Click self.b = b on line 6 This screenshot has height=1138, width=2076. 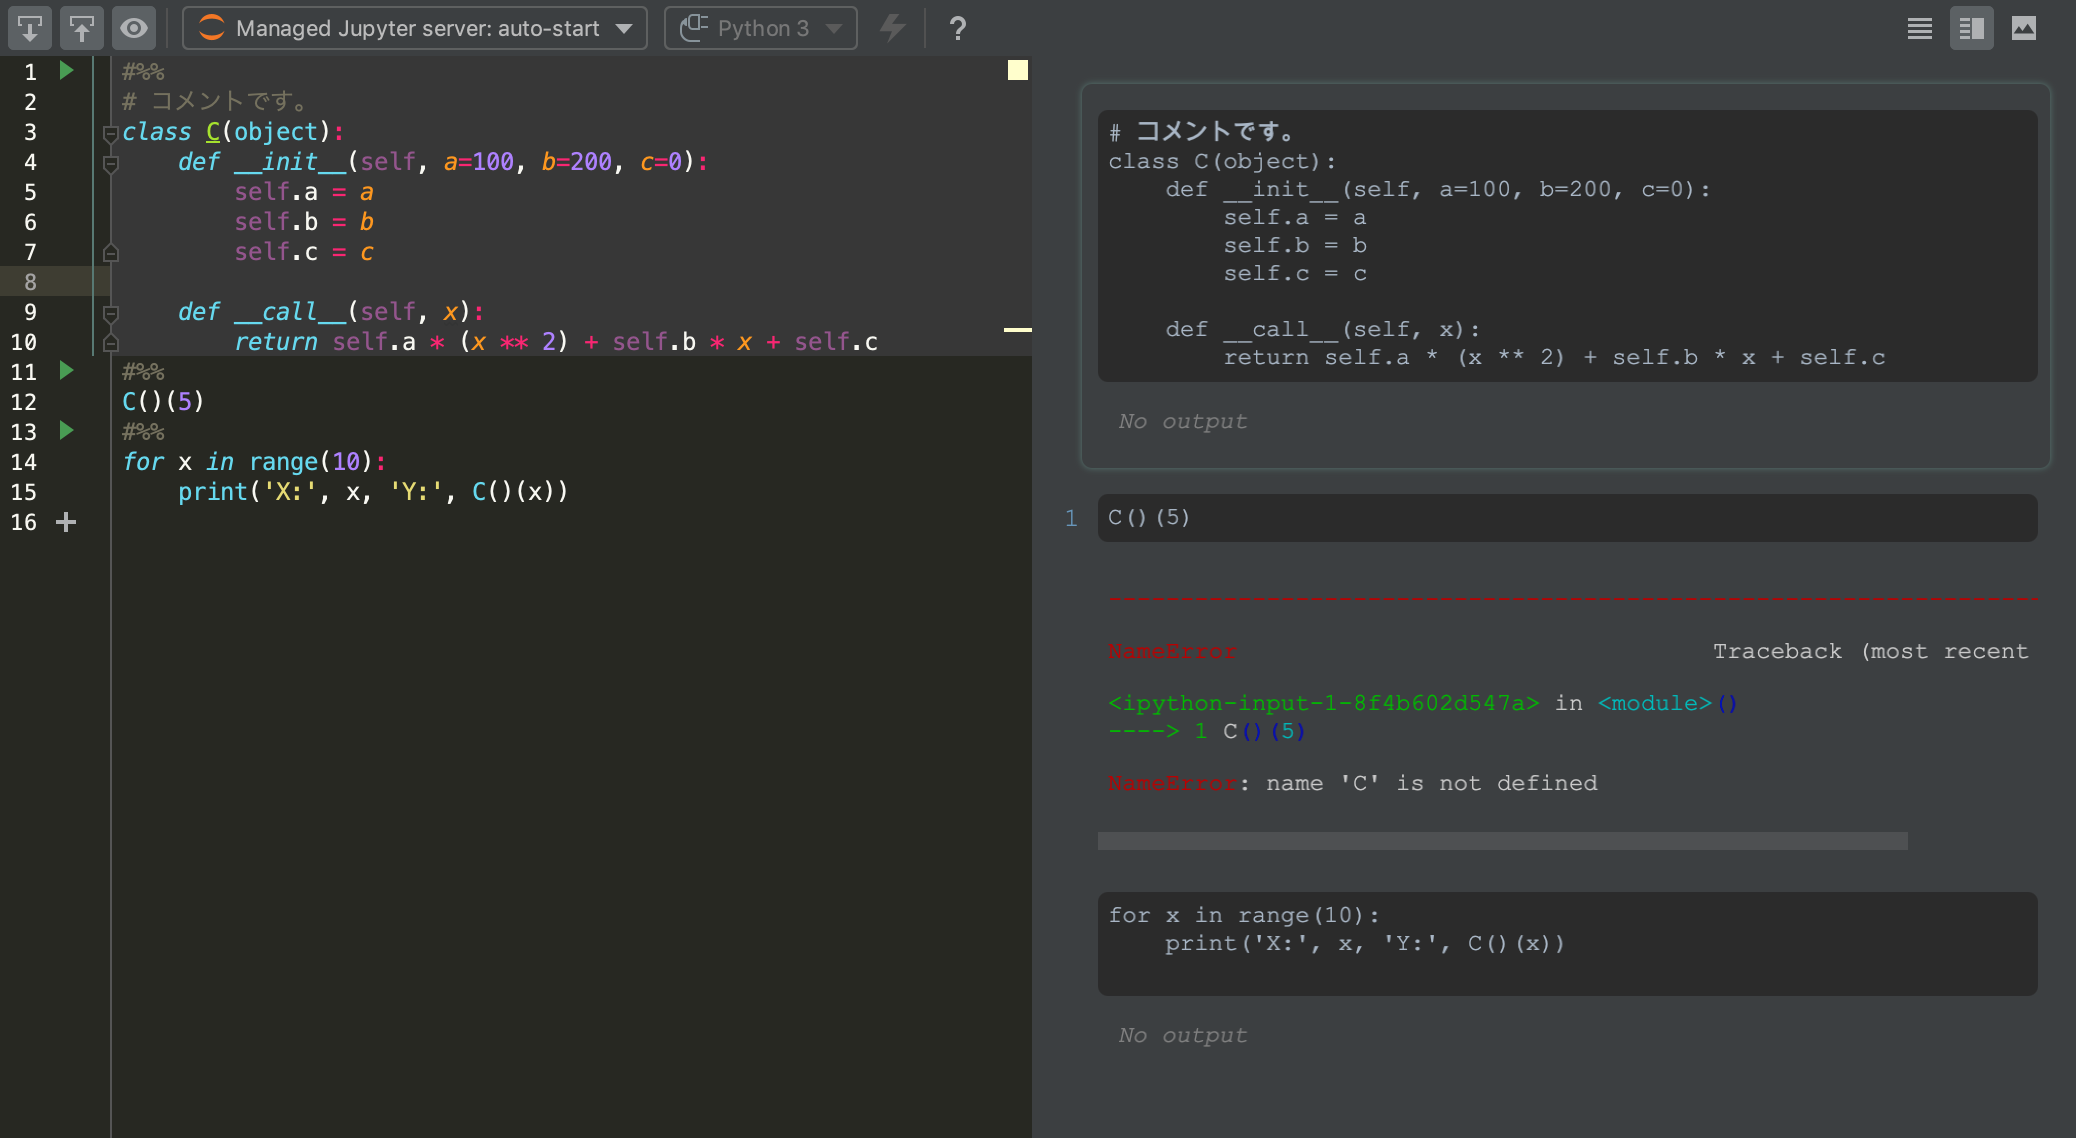[x=304, y=221]
